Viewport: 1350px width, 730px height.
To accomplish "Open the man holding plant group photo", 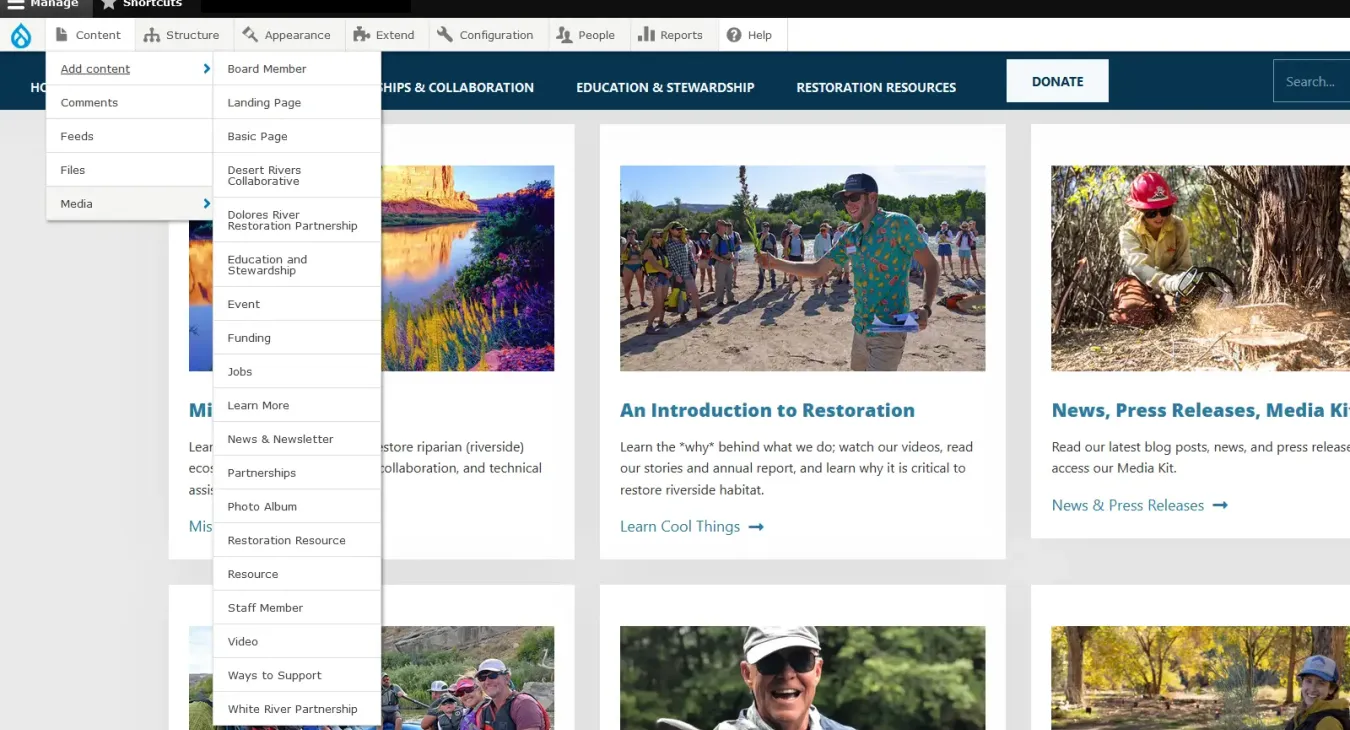I will pos(802,268).
